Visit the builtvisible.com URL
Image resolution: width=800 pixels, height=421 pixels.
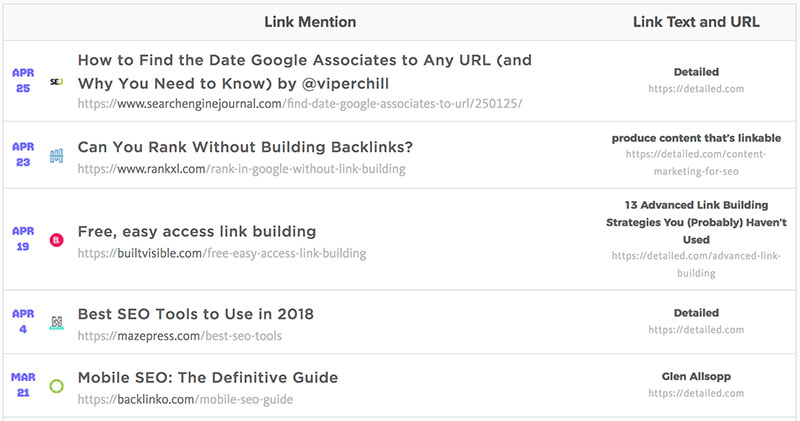(x=221, y=253)
